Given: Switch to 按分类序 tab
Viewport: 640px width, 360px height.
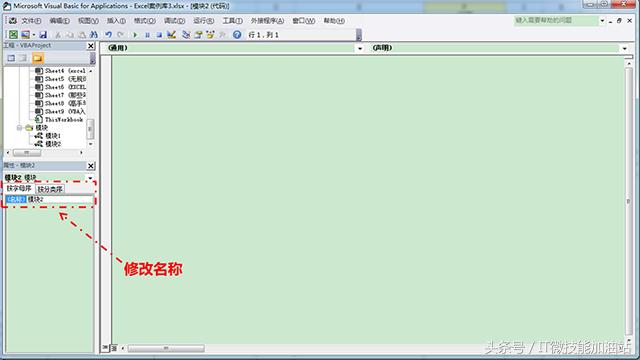Looking at the screenshot, I should 50,189.
